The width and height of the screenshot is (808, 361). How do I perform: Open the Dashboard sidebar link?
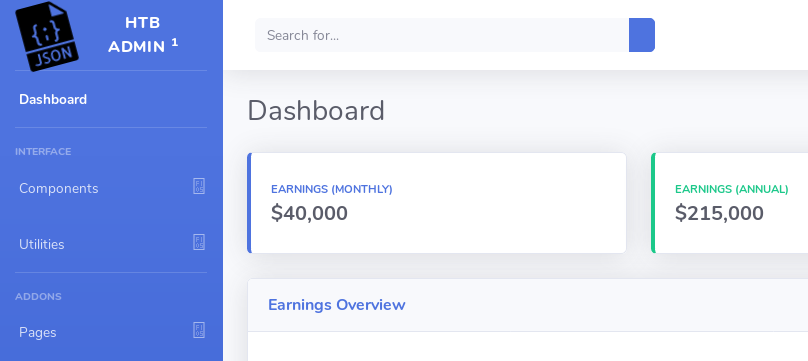point(53,99)
